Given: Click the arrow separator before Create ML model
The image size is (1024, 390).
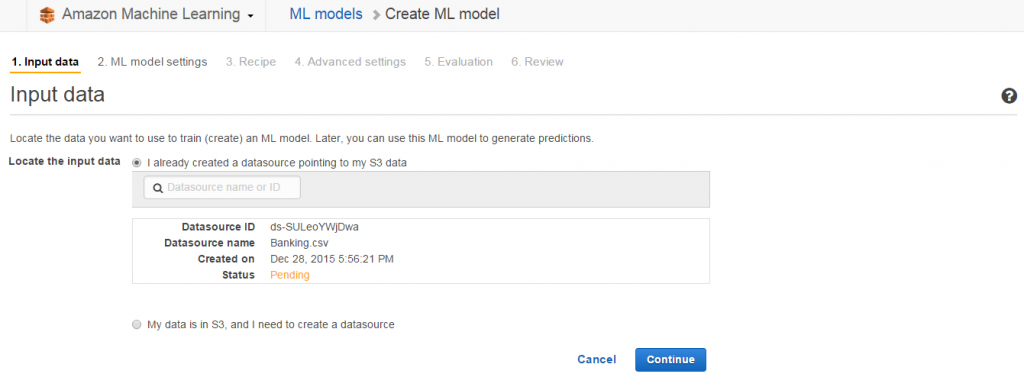Looking at the screenshot, I should point(376,15).
